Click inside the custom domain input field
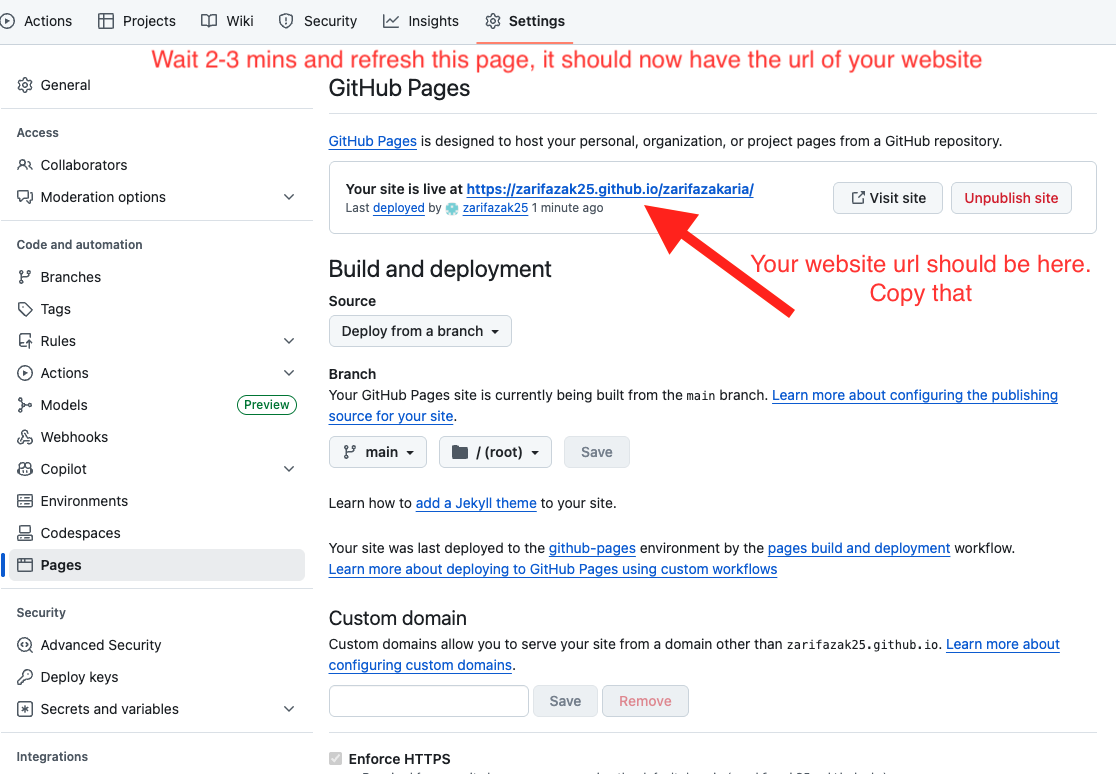This screenshot has width=1116, height=774. tap(428, 701)
